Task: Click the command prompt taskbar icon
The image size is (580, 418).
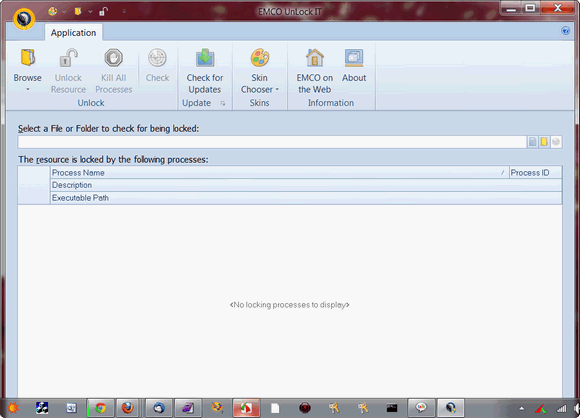Action: [x=392, y=408]
